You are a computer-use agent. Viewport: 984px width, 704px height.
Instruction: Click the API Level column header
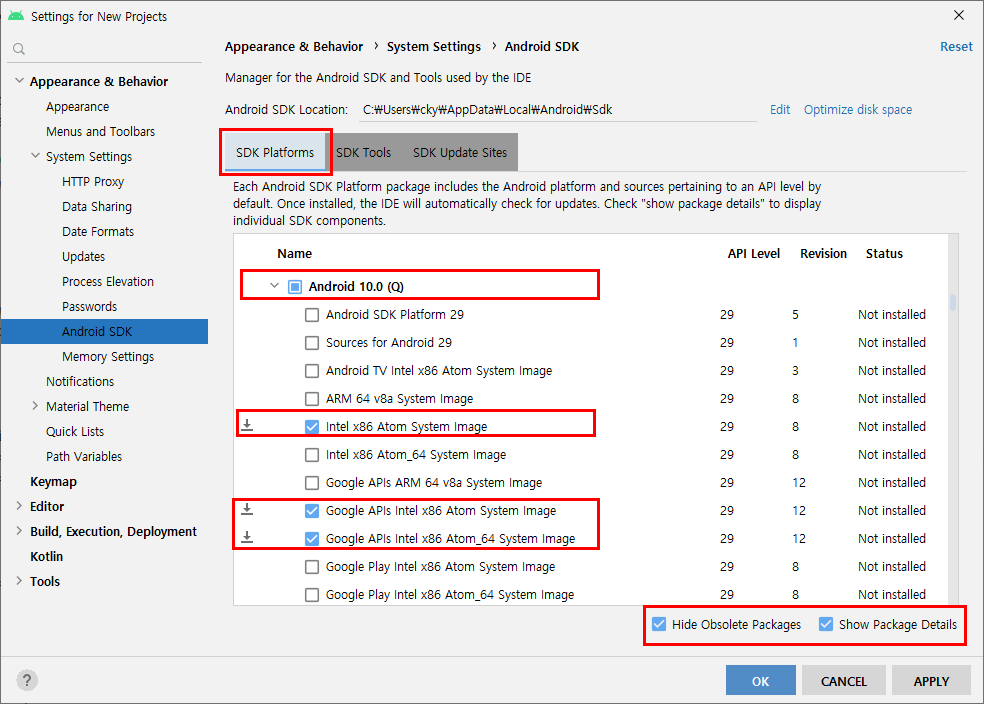tap(754, 253)
